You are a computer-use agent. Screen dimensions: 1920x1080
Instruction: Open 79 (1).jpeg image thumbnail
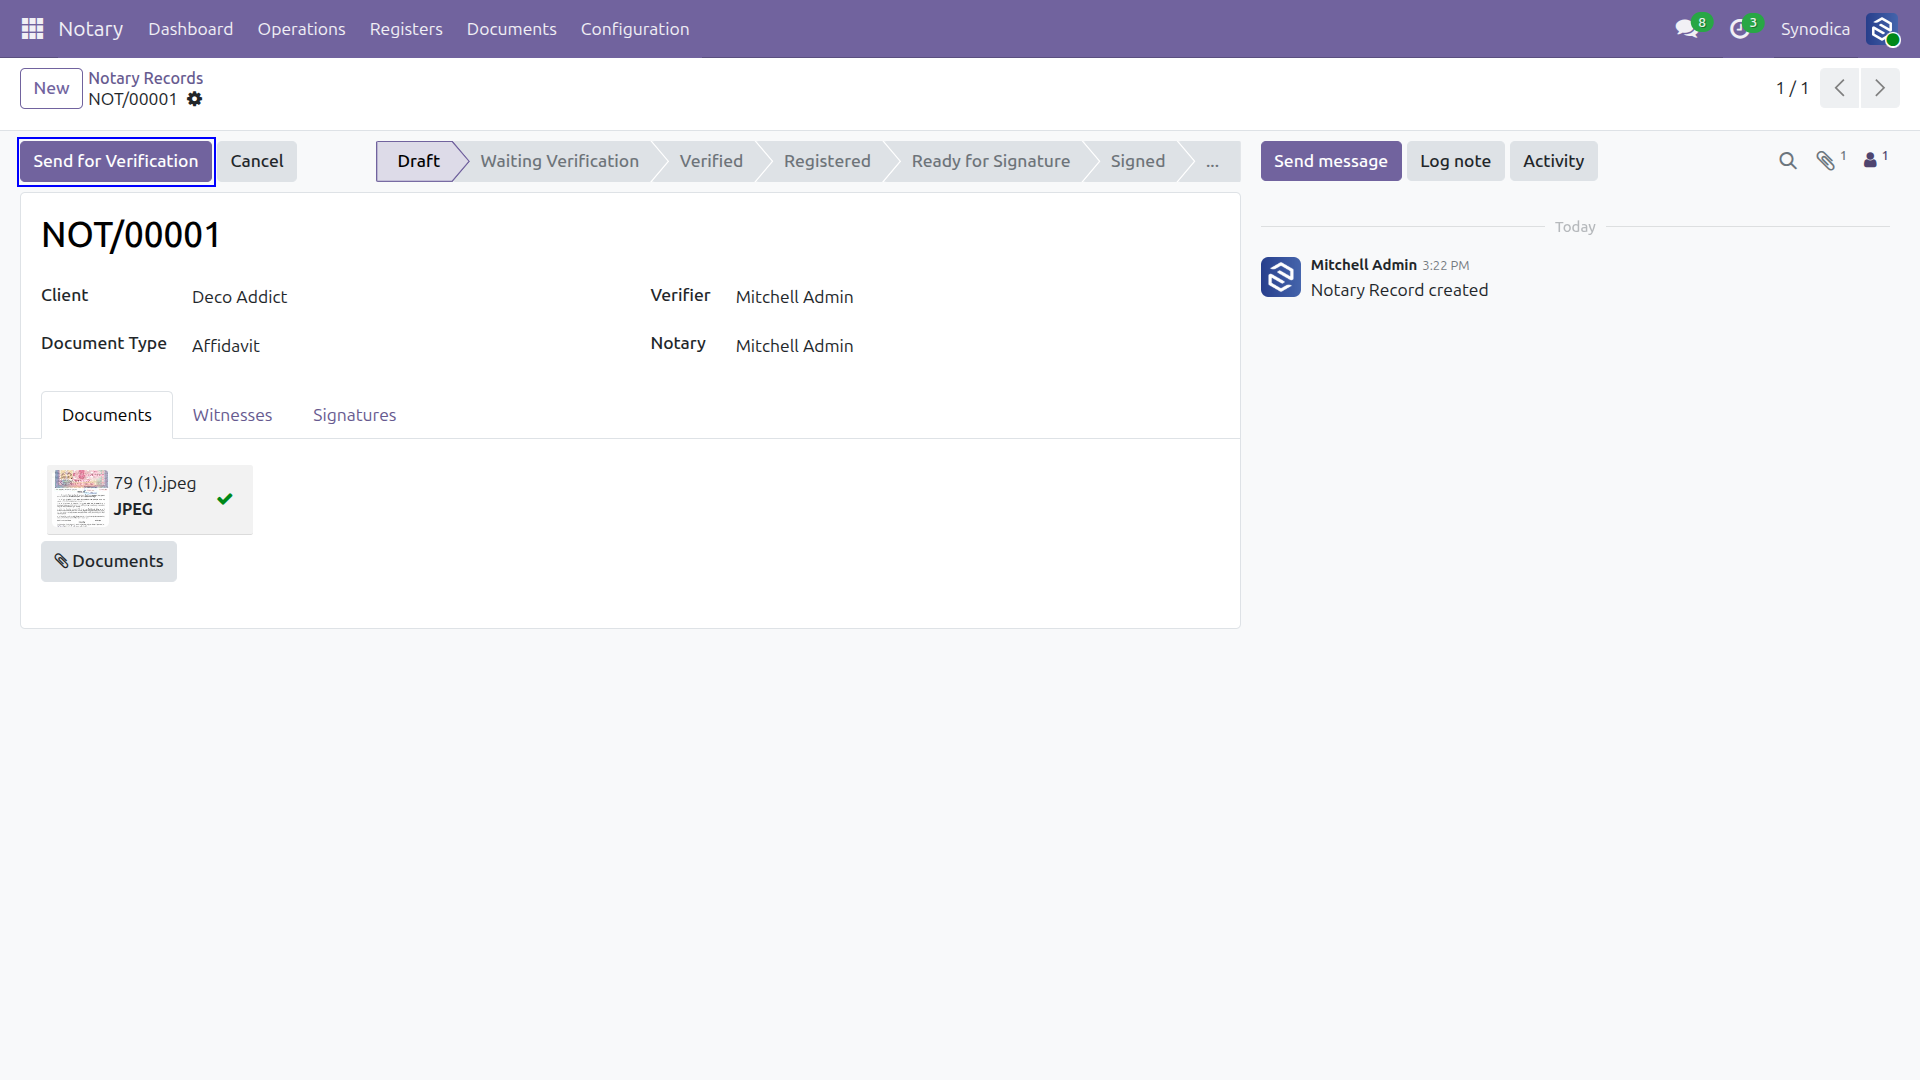coord(80,498)
